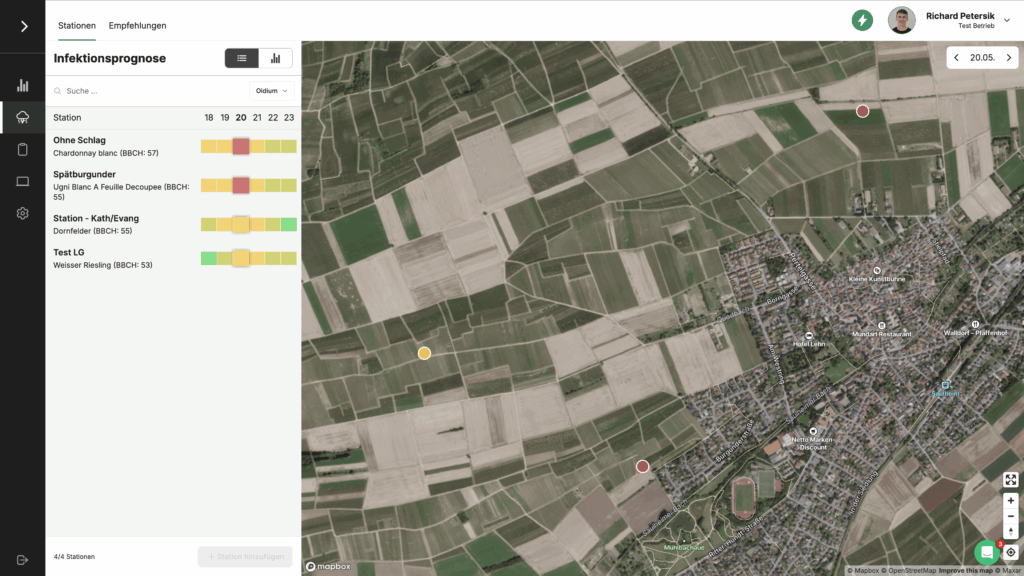
Task: Switch to list view toggle
Action: point(242,58)
